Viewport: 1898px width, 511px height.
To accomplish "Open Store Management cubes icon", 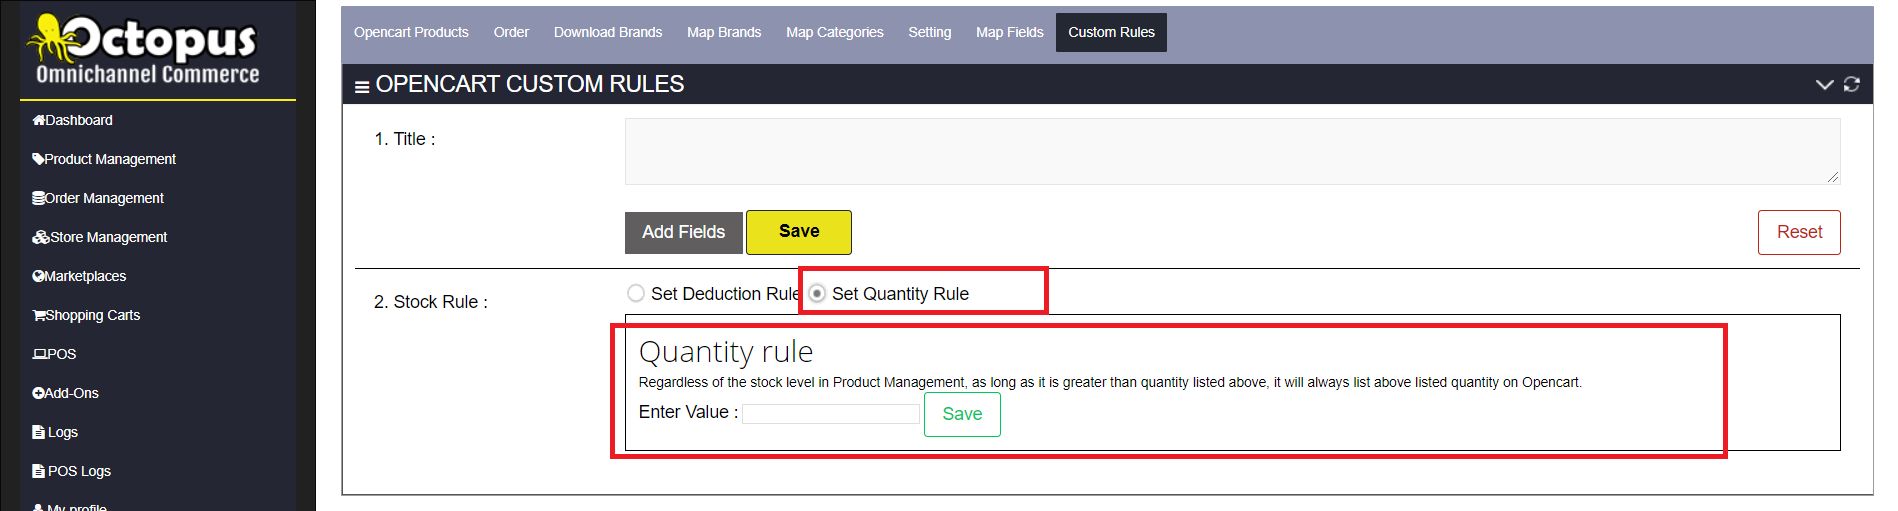I will pos(41,237).
